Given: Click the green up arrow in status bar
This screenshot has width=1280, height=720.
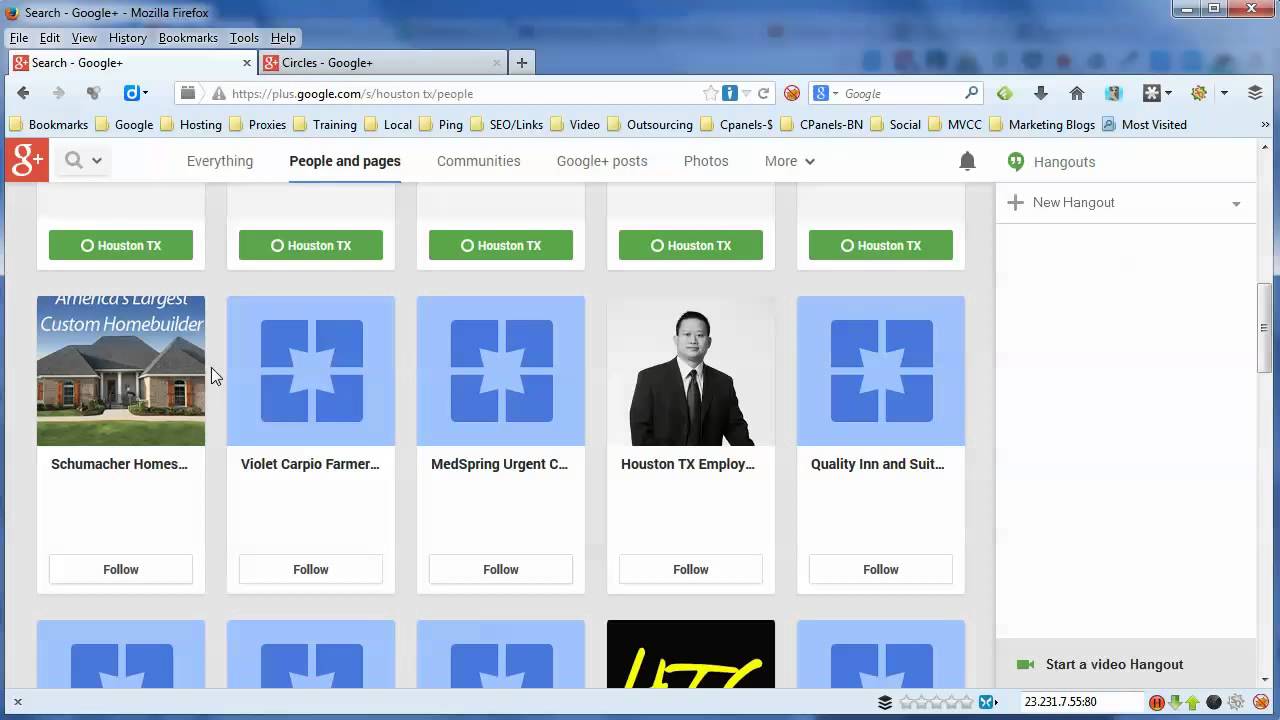Looking at the screenshot, I should click(x=1192, y=702).
